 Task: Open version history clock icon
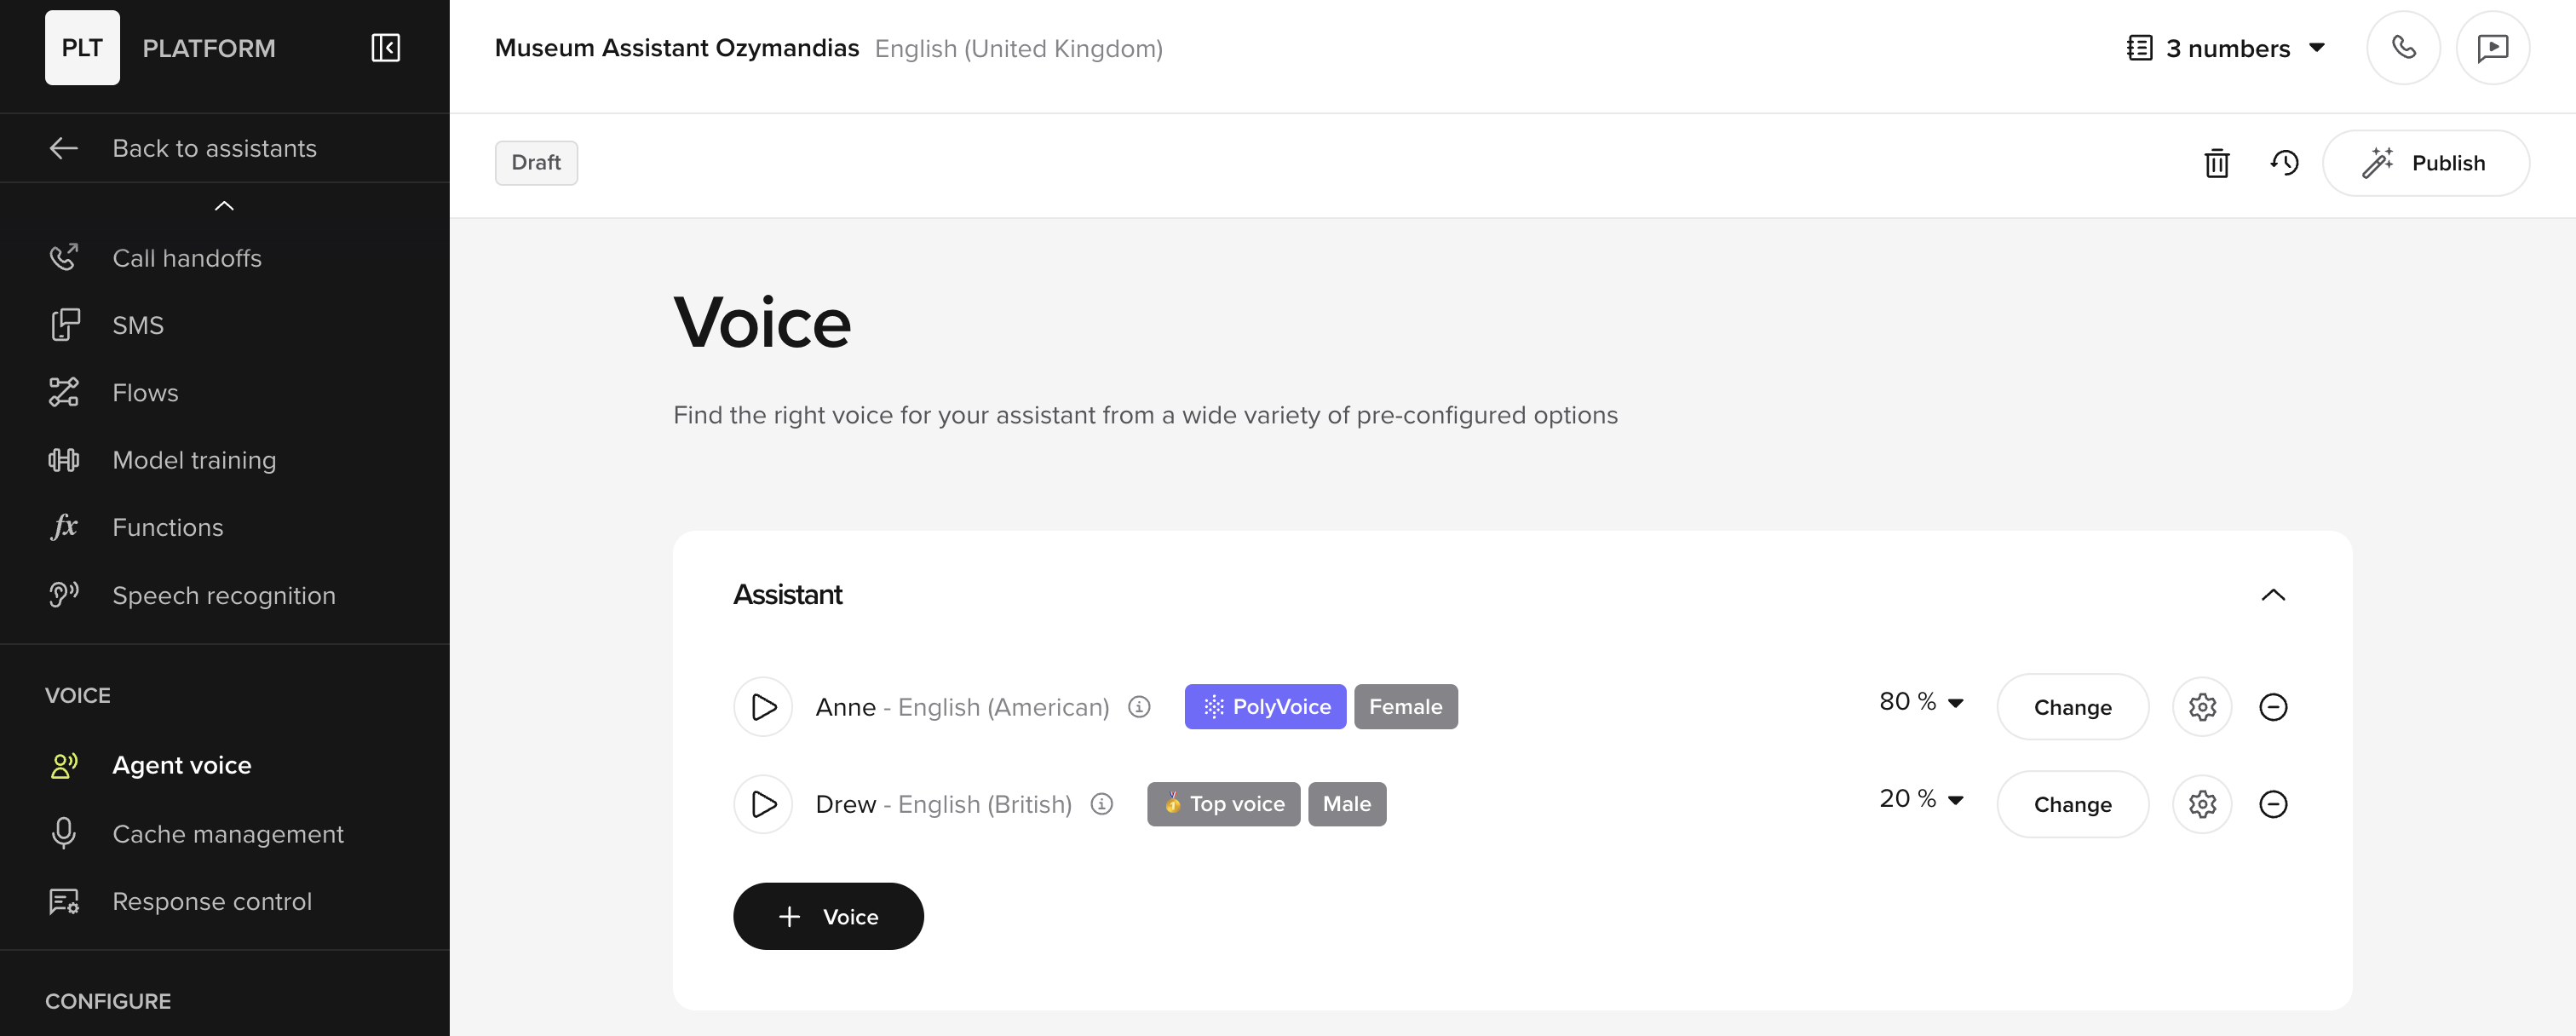pyautogui.click(x=2284, y=163)
